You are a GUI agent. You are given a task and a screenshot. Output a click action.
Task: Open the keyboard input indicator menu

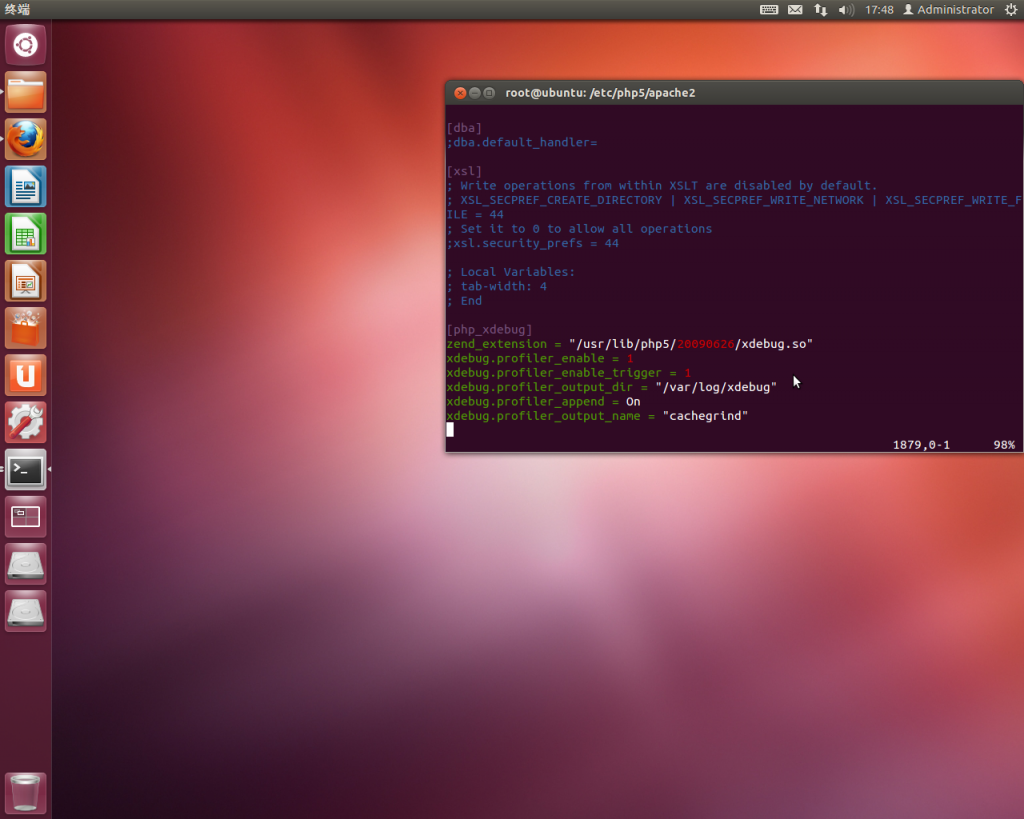point(769,10)
